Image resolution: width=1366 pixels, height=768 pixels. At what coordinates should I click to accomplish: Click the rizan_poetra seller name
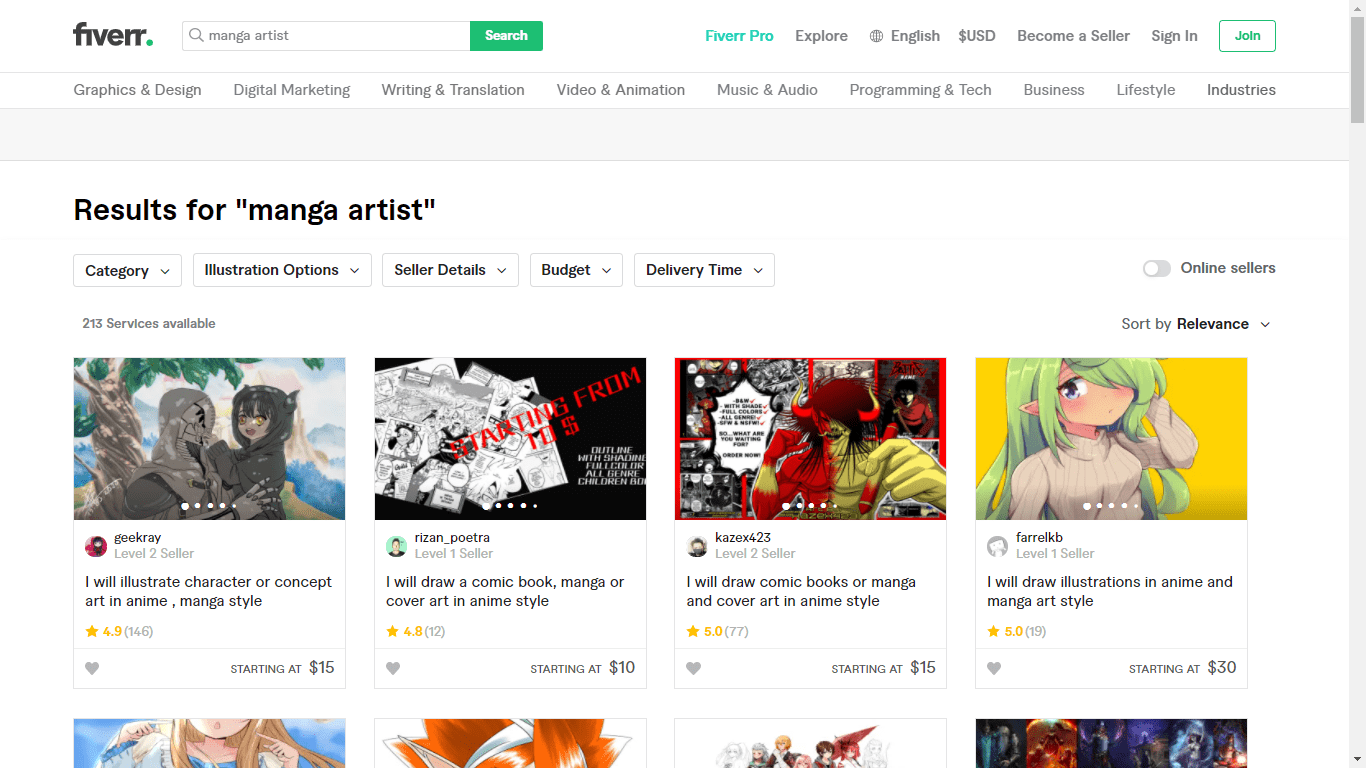click(x=452, y=538)
